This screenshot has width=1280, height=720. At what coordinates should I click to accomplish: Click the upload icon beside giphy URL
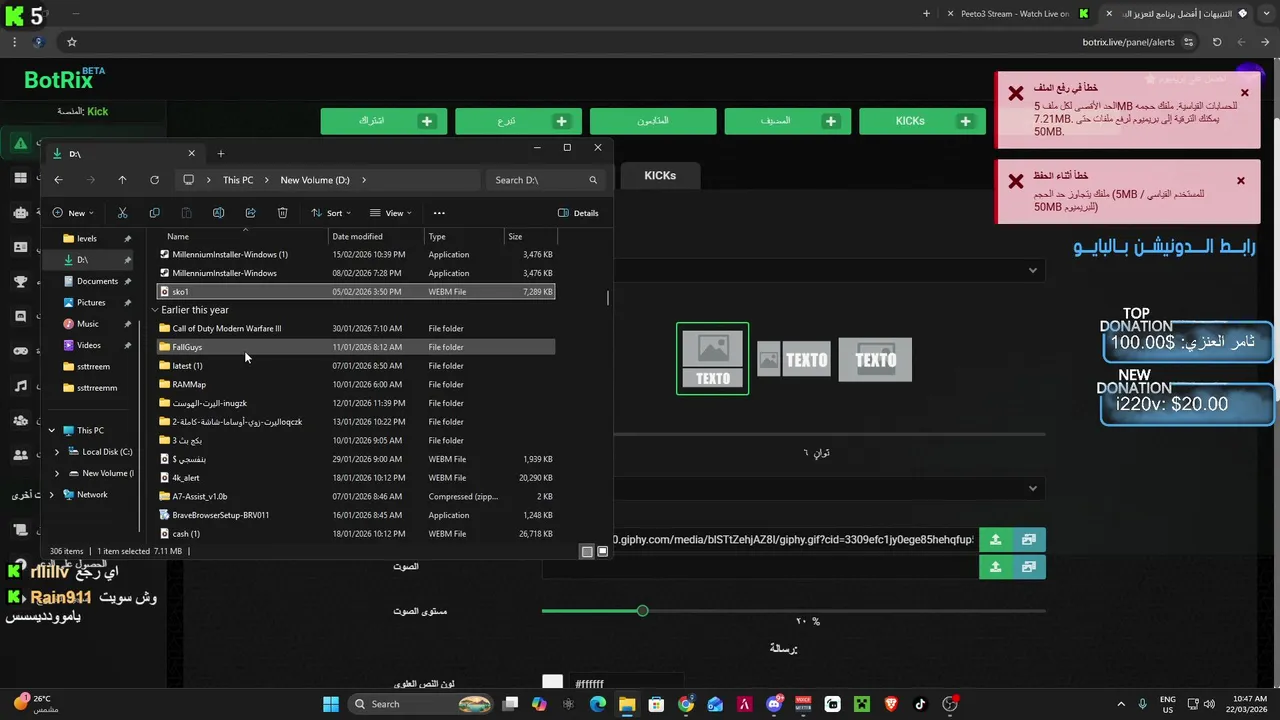tap(995, 540)
